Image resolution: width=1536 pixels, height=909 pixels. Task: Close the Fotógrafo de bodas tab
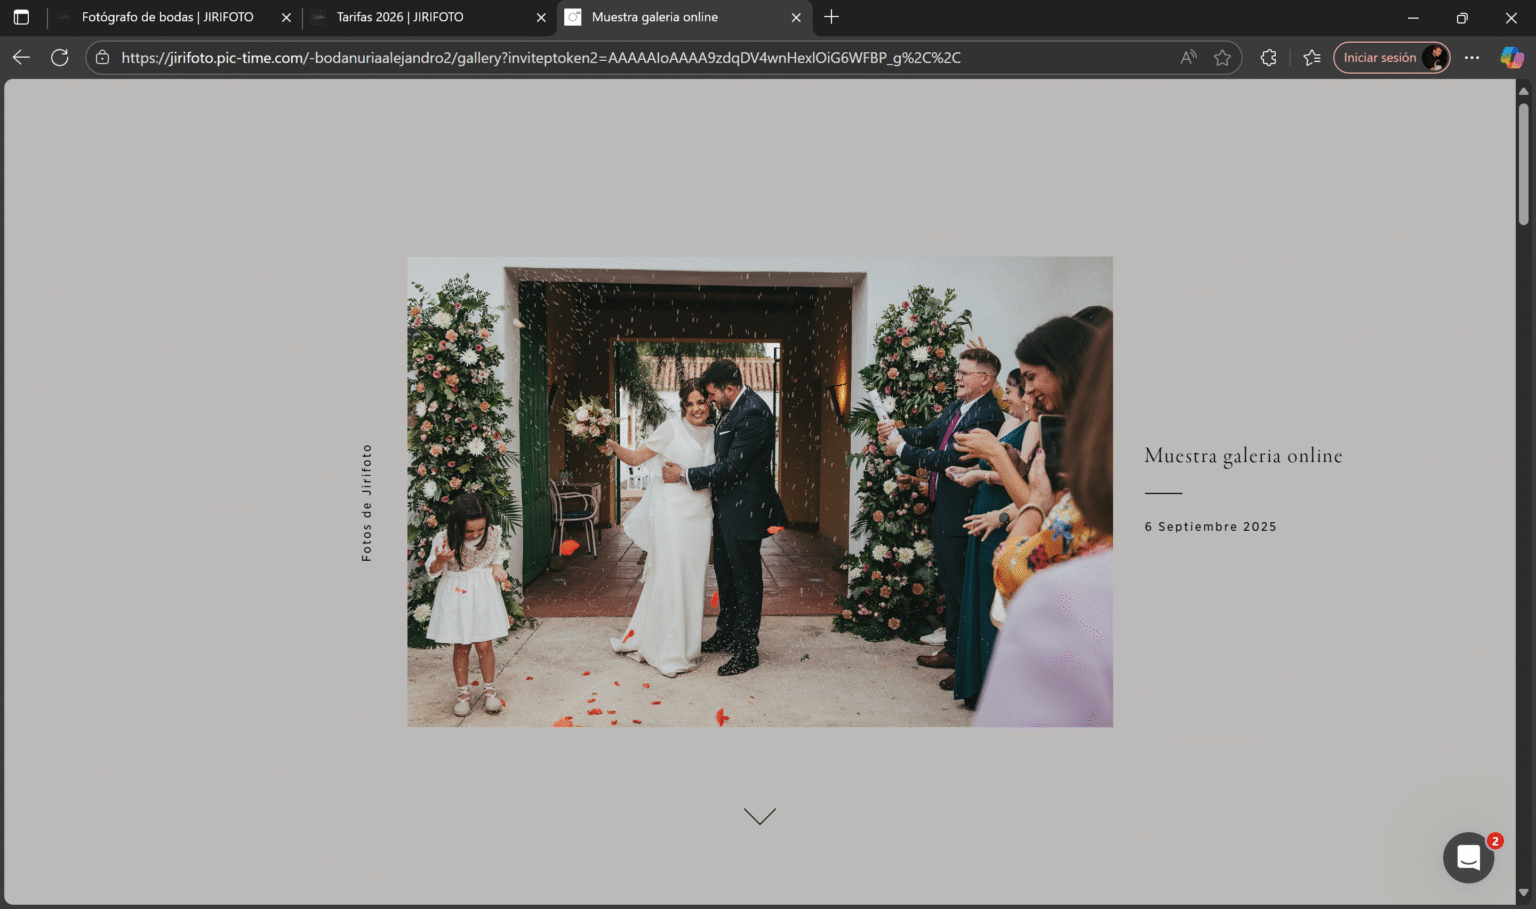tap(286, 17)
